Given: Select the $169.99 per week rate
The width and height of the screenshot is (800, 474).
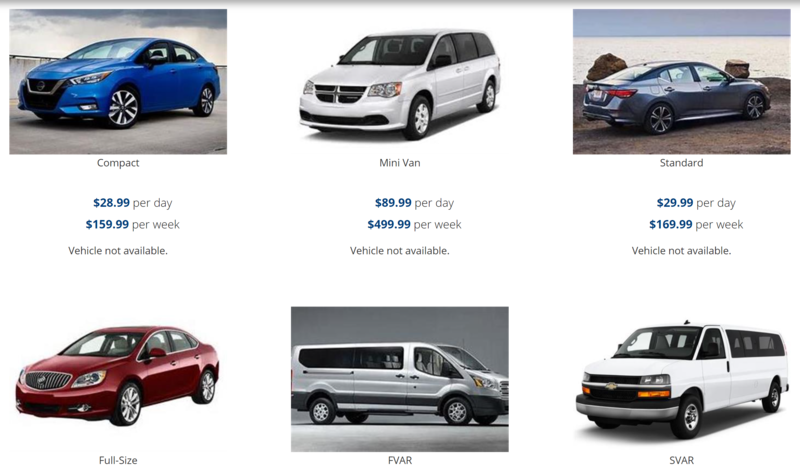Looking at the screenshot, I should coord(696,224).
